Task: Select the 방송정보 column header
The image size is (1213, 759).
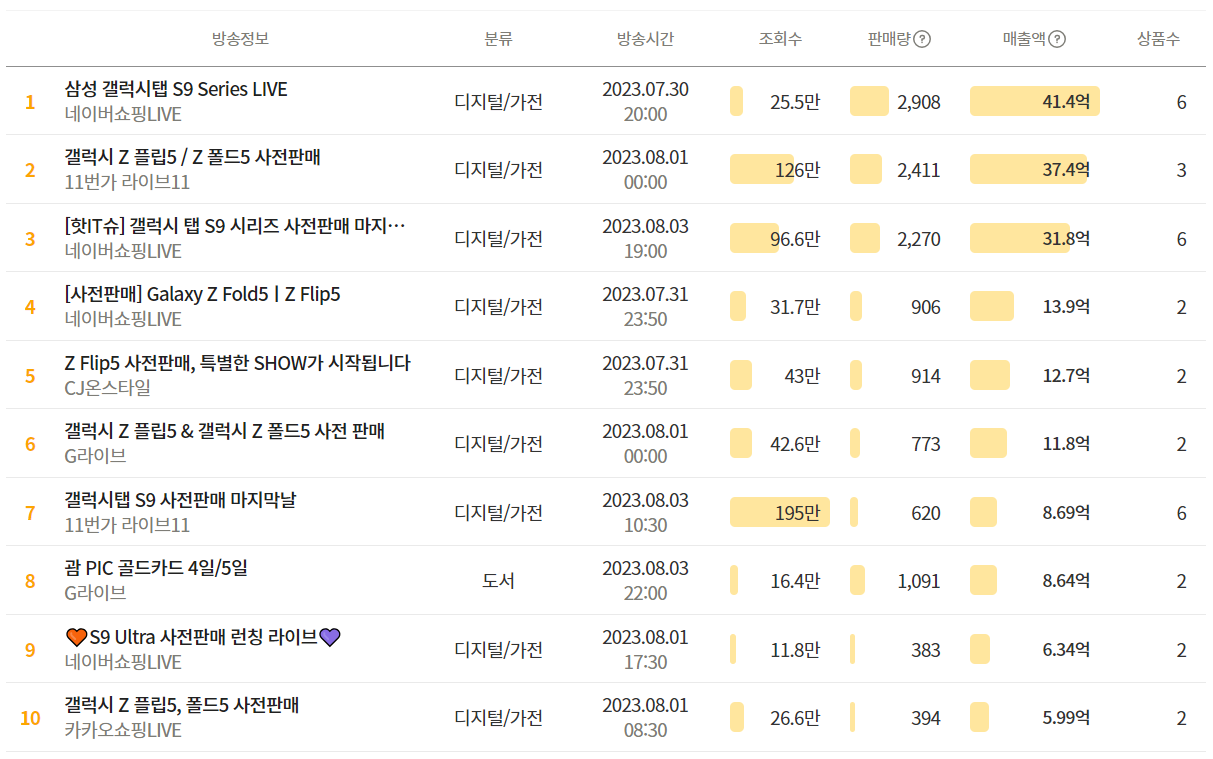Action: pos(240,39)
